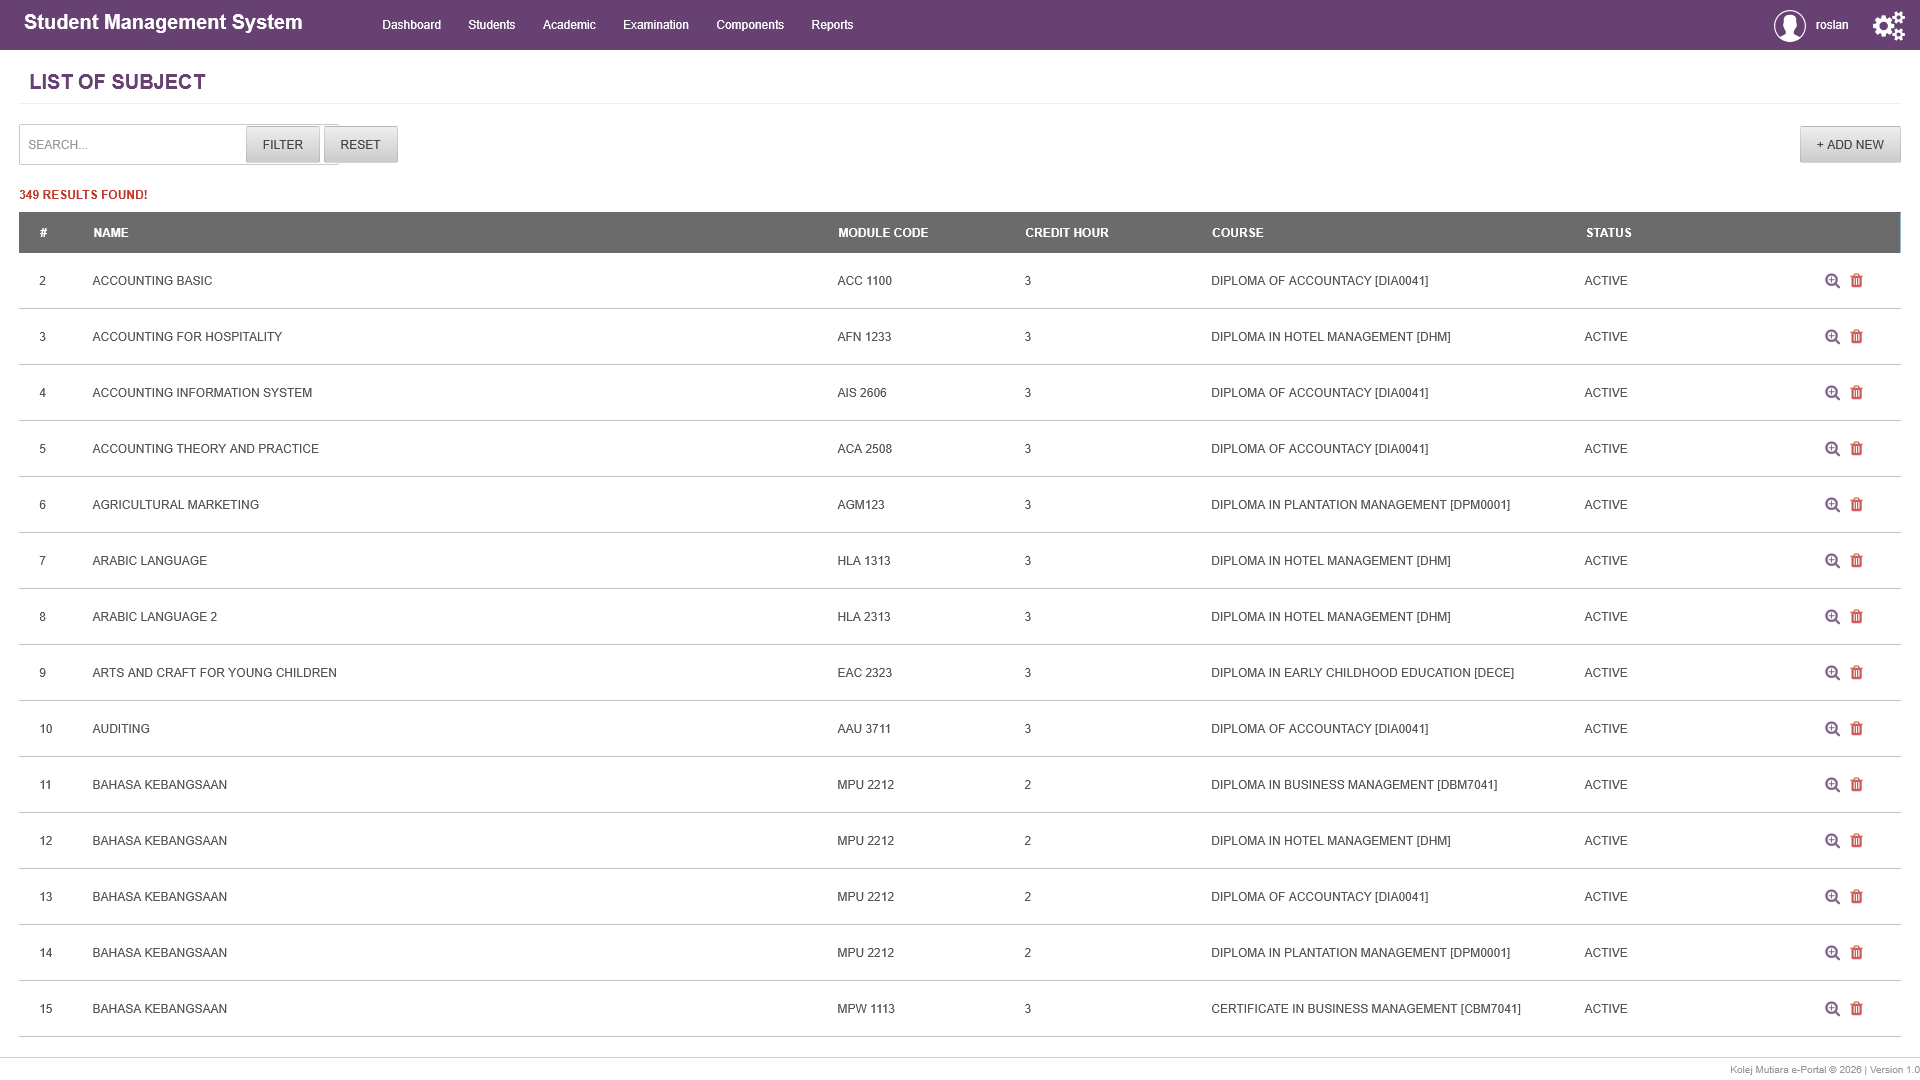The width and height of the screenshot is (1920, 1080).
Task: Click DIPLOMA IN BUSINESS MANAGEMENT [DBM7041]
Action: click(x=1354, y=785)
